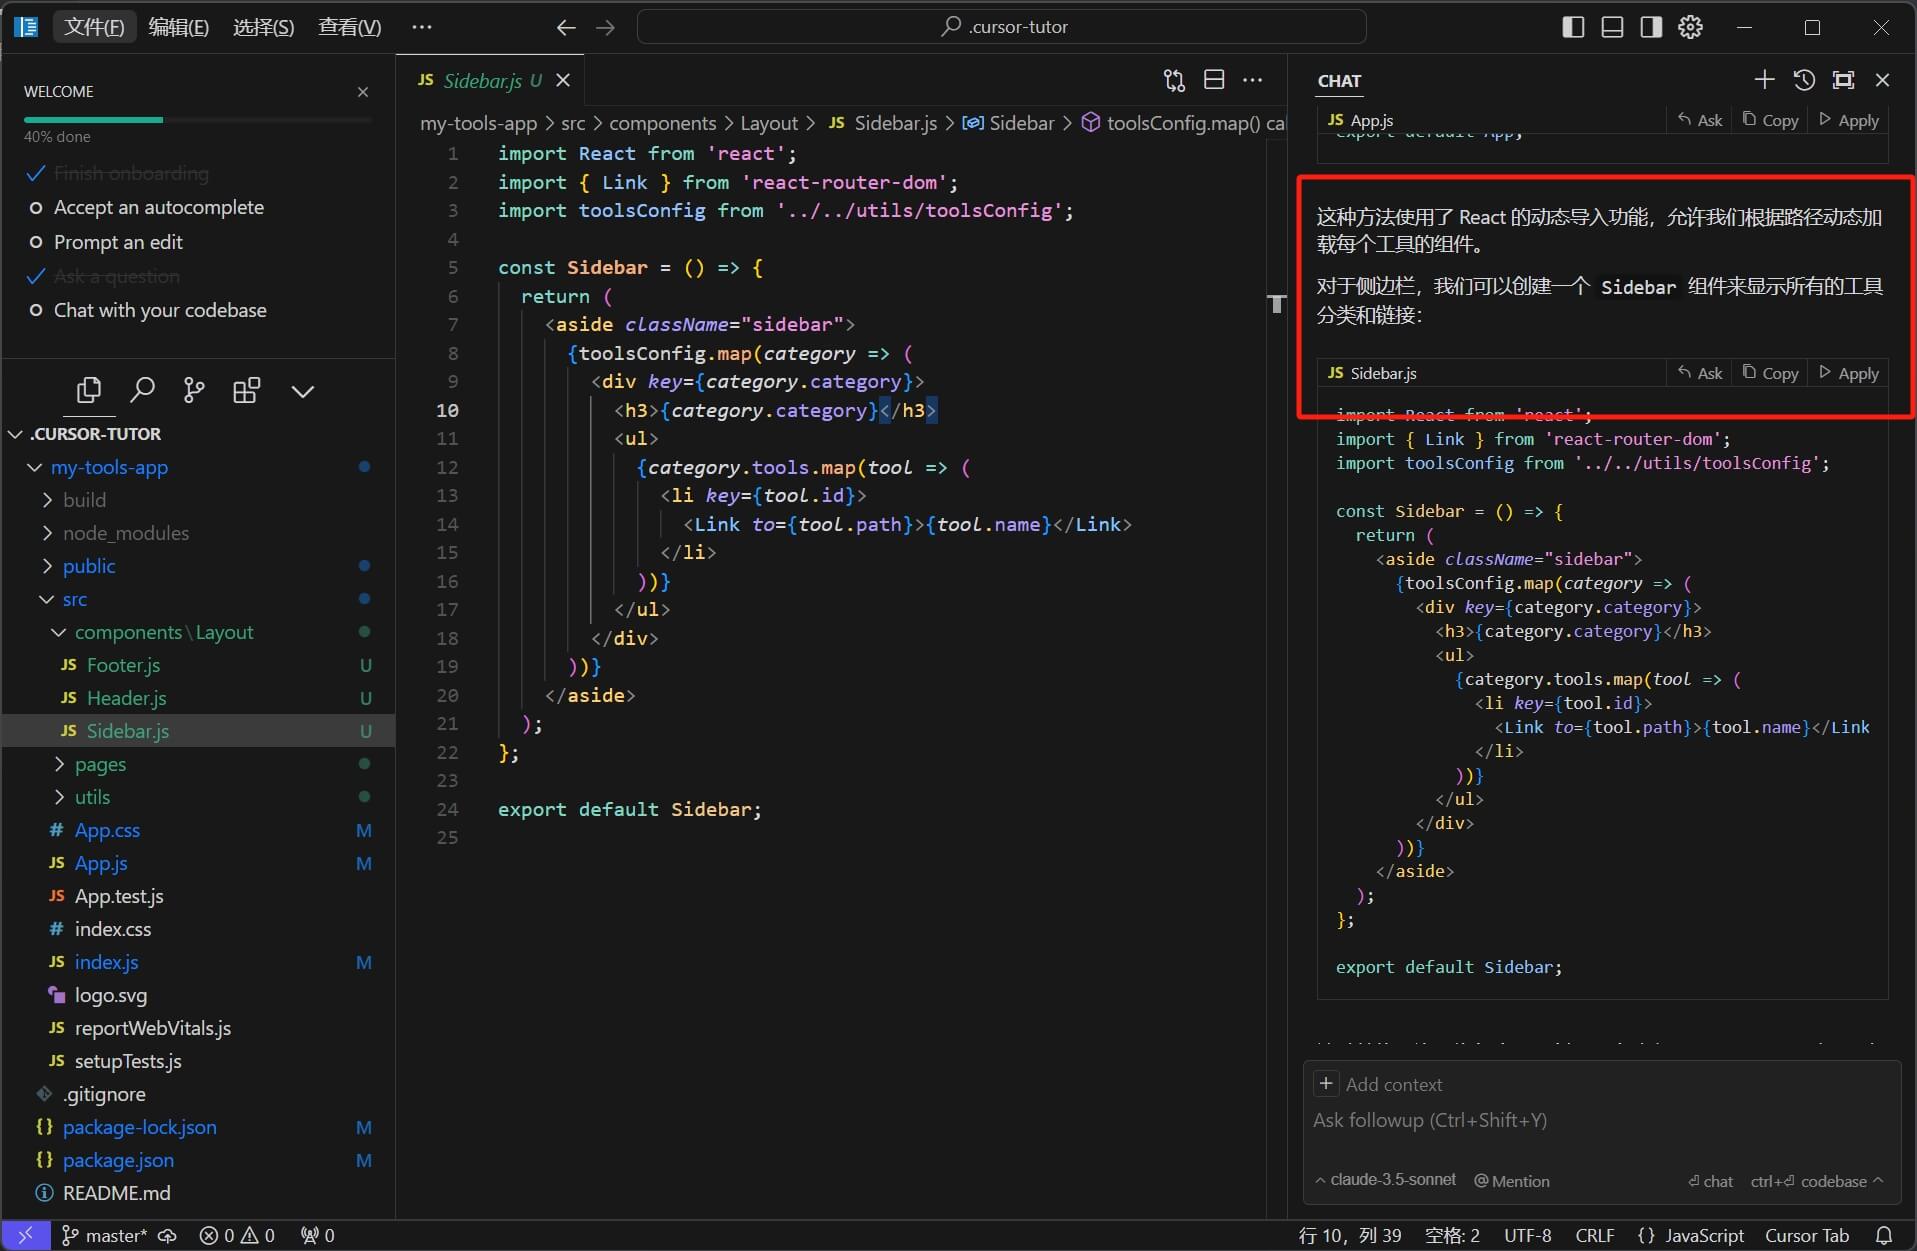This screenshot has width=1917, height=1251.
Task: Click the Explorer files icon
Action: 89,390
